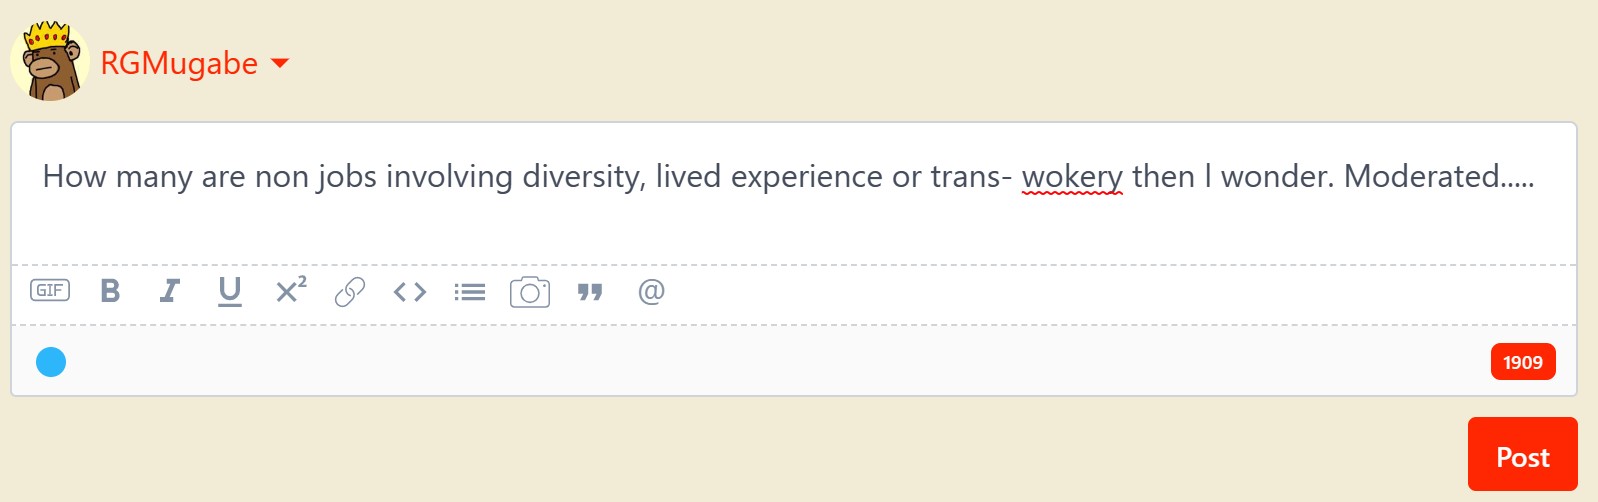Click the crowned monkey avatar
The width and height of the screenshot is (1598, 502).
(50, 61)
